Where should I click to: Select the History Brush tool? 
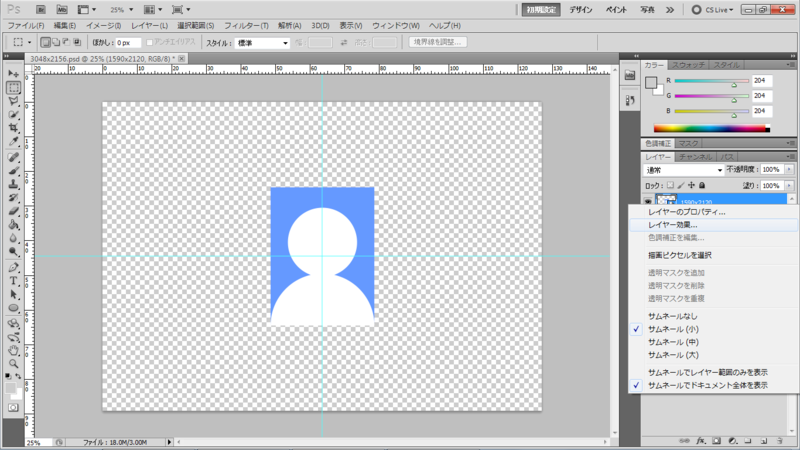tap(13, 198)
